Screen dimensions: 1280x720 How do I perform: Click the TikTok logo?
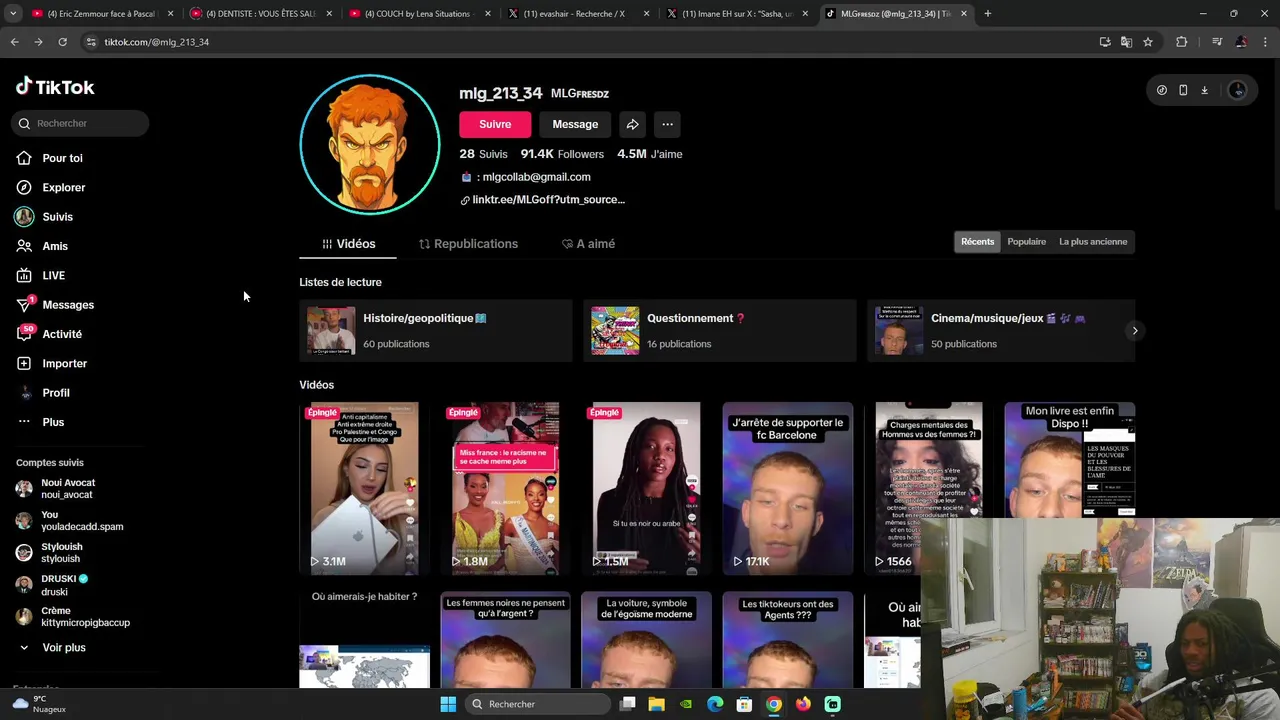coord(55,87)
